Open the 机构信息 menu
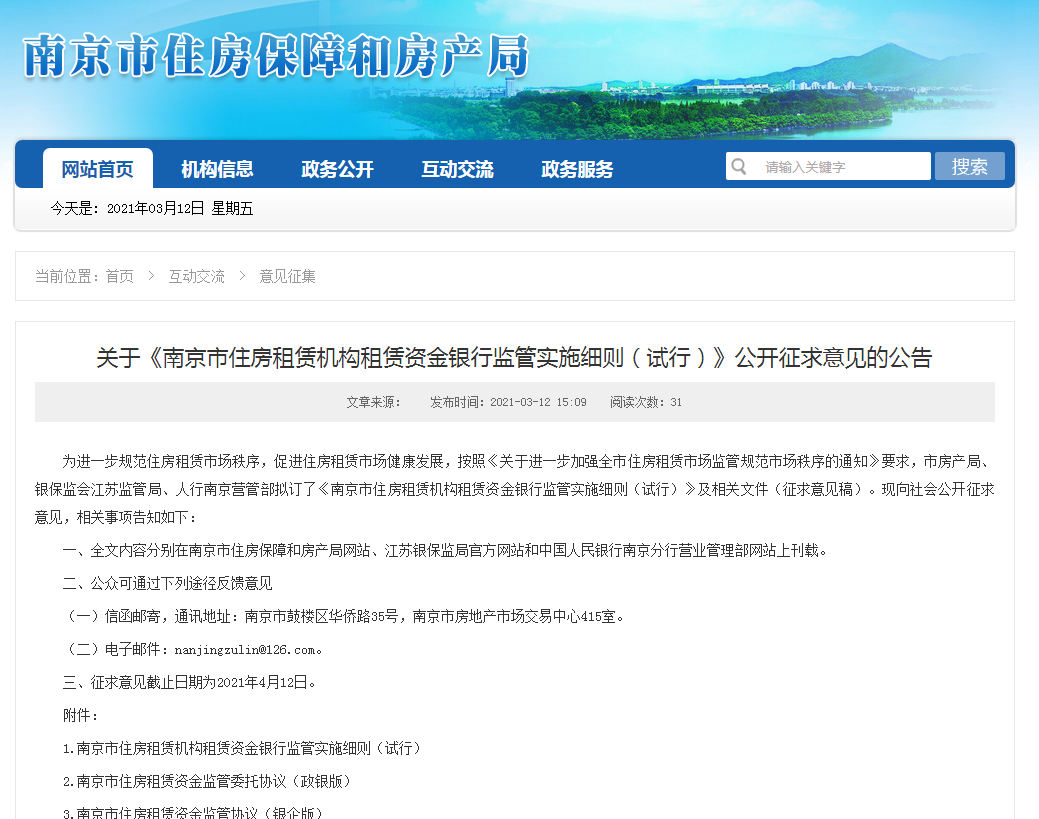 [x=217, y=169]
